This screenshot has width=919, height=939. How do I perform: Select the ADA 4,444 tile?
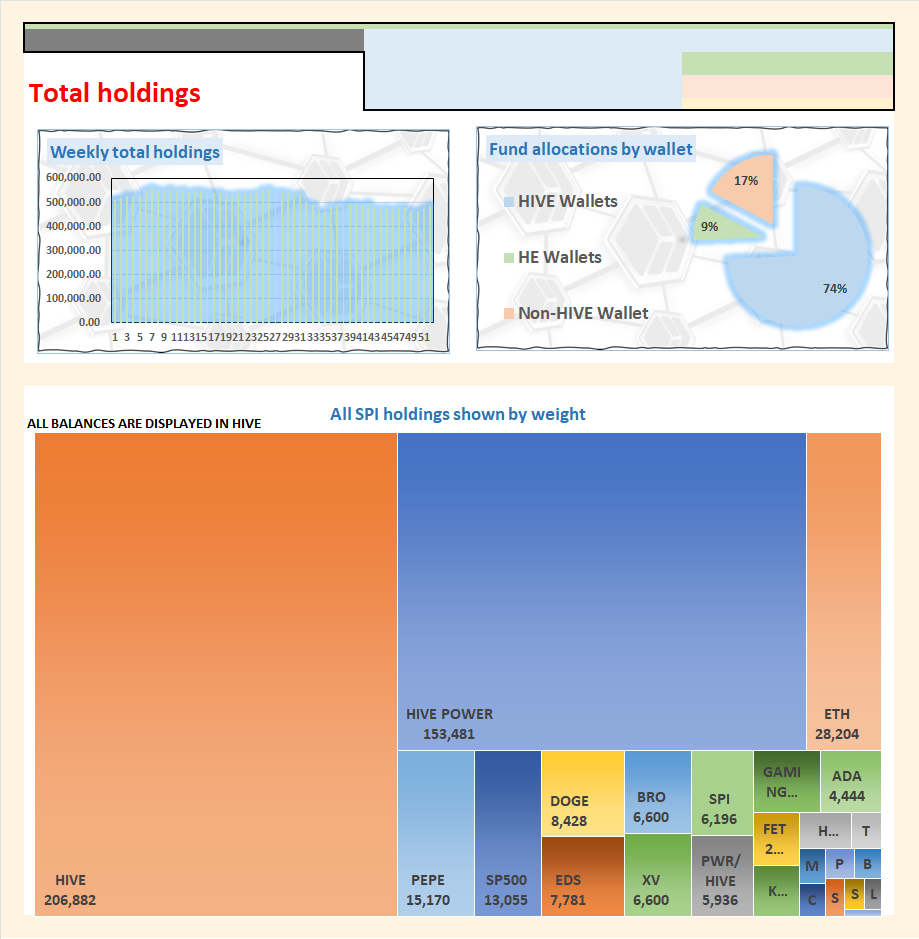851,782
